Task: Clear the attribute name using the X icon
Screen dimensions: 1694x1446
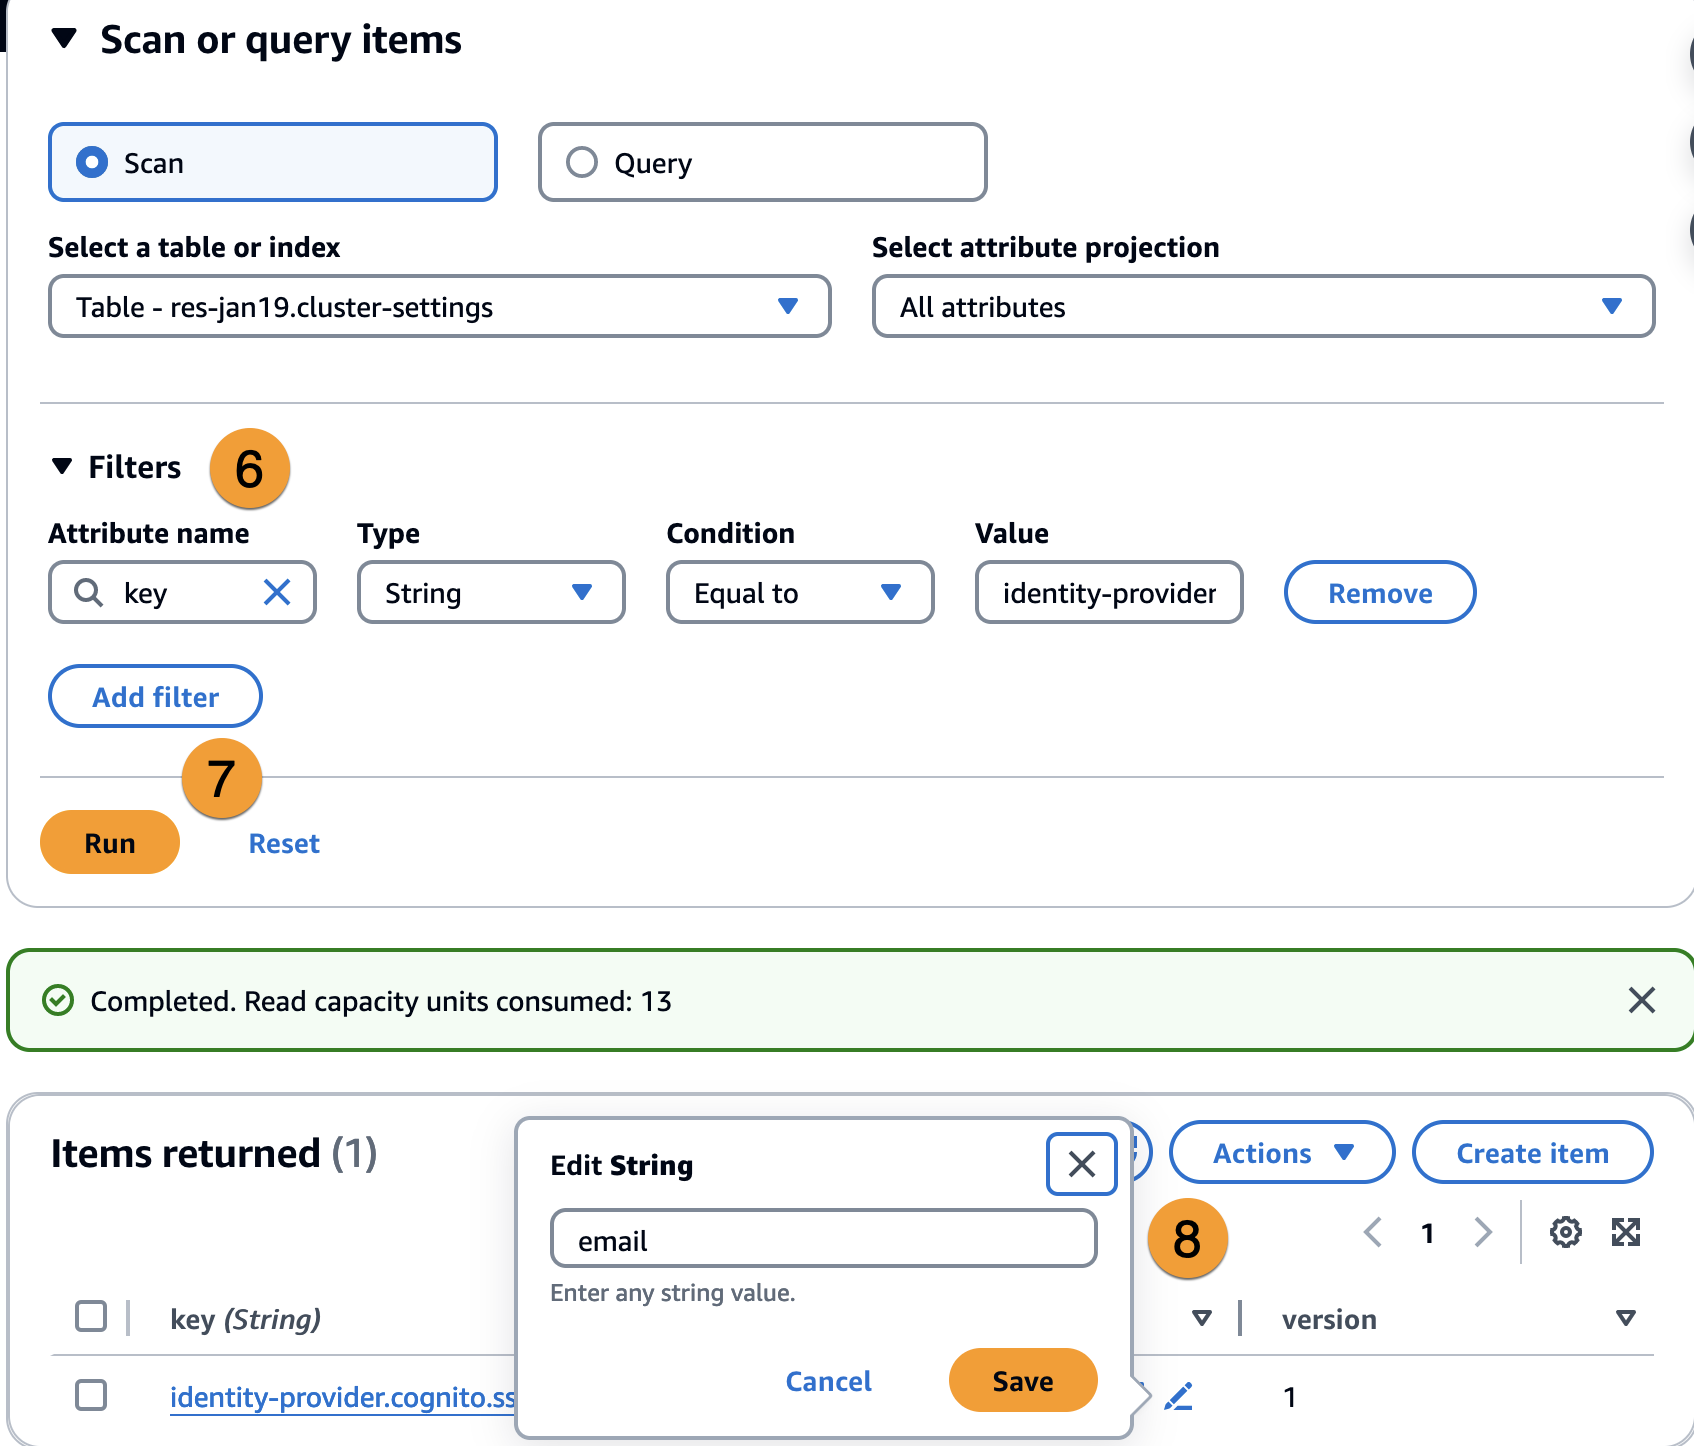Action: (277, 592)
